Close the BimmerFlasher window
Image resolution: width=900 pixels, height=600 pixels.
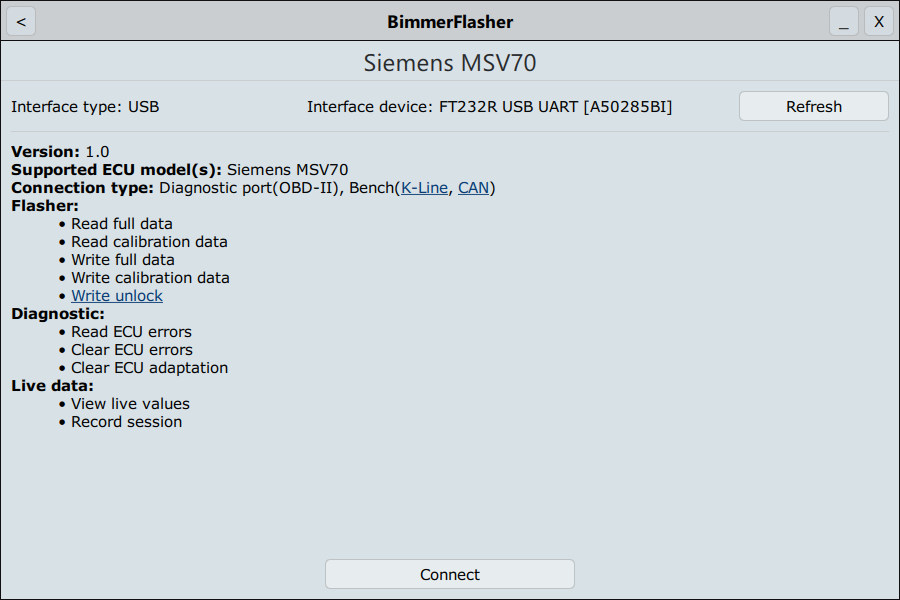click(x=879, y=21)
